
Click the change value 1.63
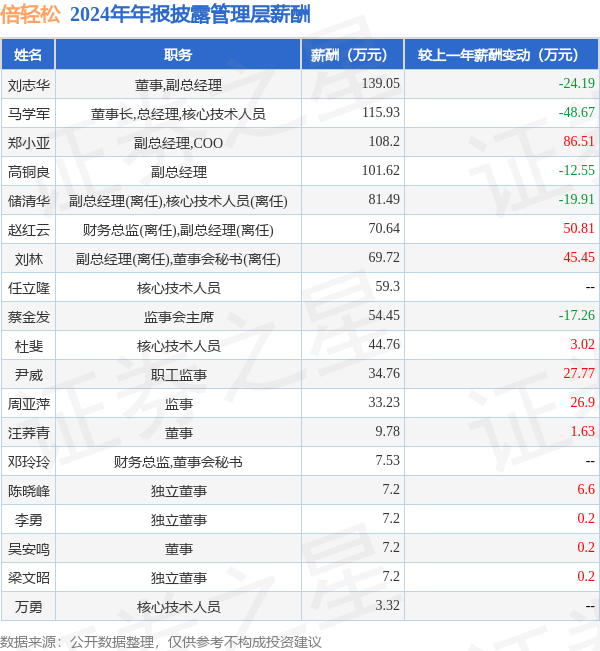coord(582,431)
